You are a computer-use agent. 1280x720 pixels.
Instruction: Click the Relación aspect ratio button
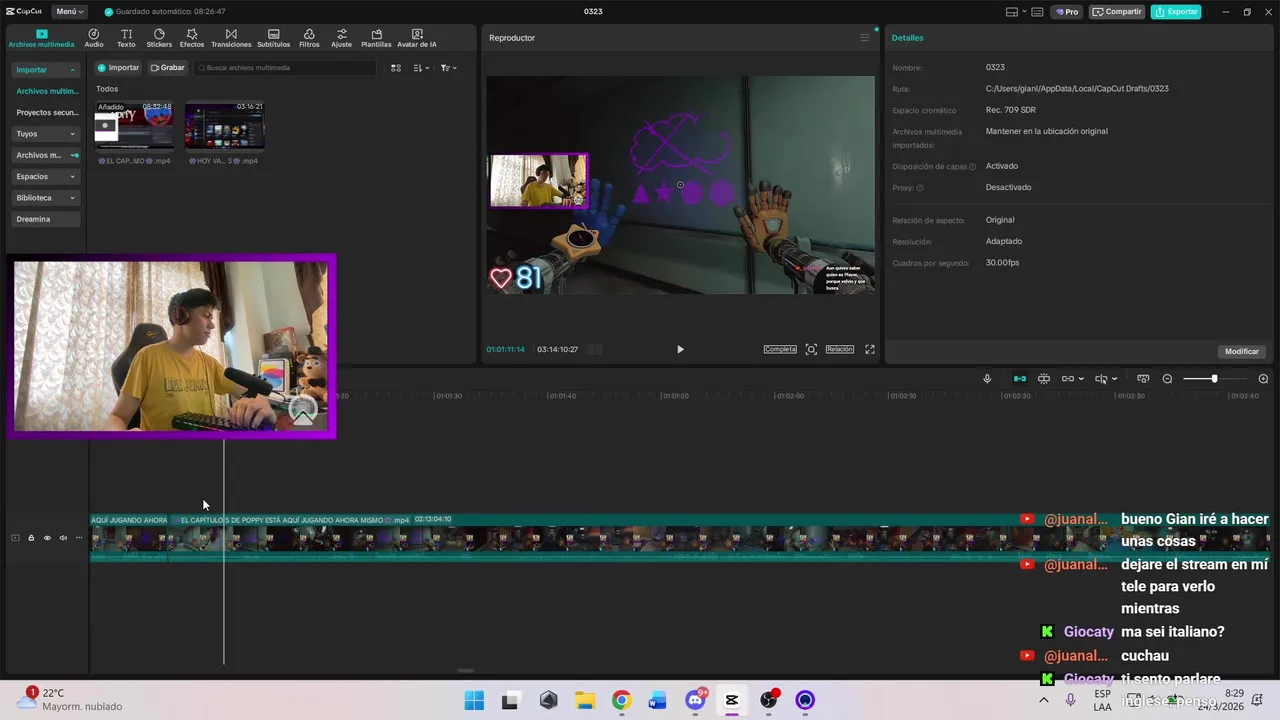point(840,349)
